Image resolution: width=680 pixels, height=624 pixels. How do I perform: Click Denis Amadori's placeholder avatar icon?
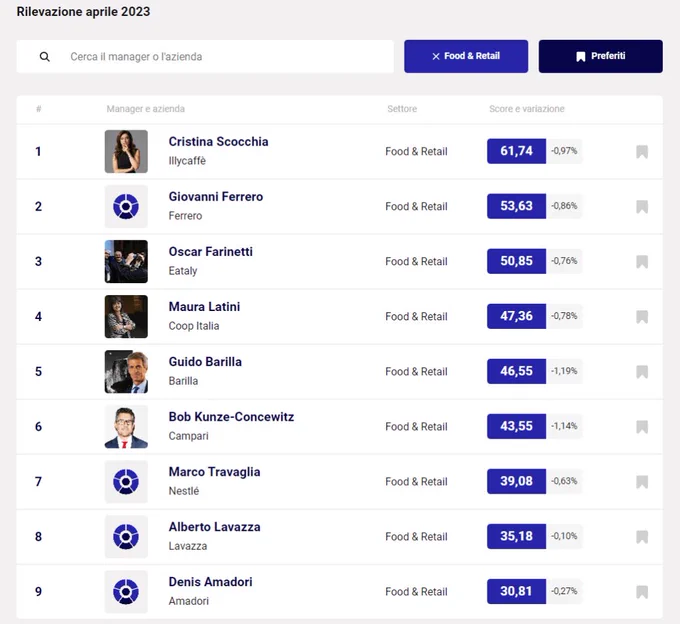(x=126, y=592)
